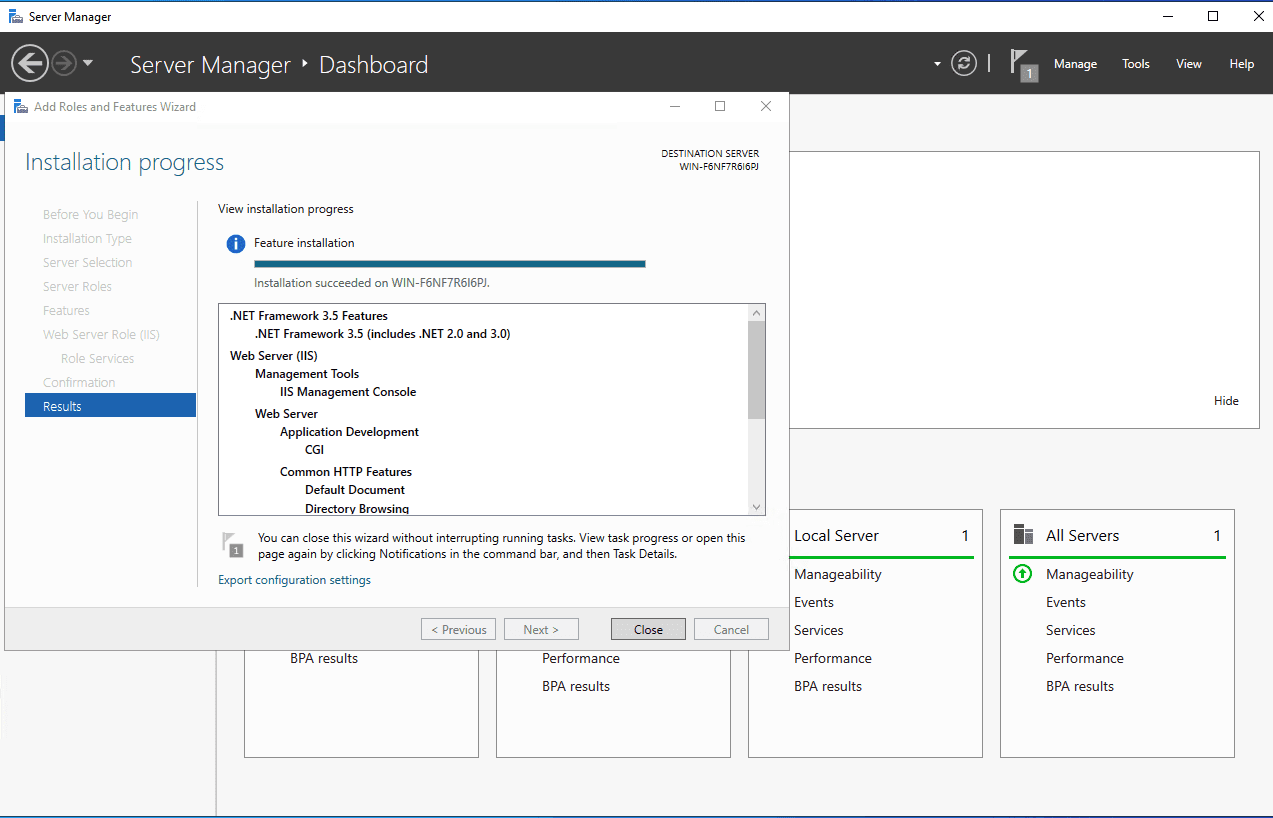Open the Tools menu
The image size is (1273, 818).
pos(1135,64)
